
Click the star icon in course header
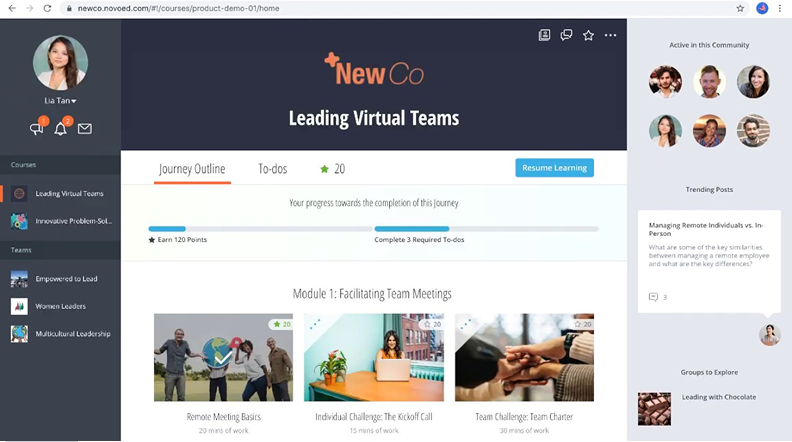[x=588, y=35]
